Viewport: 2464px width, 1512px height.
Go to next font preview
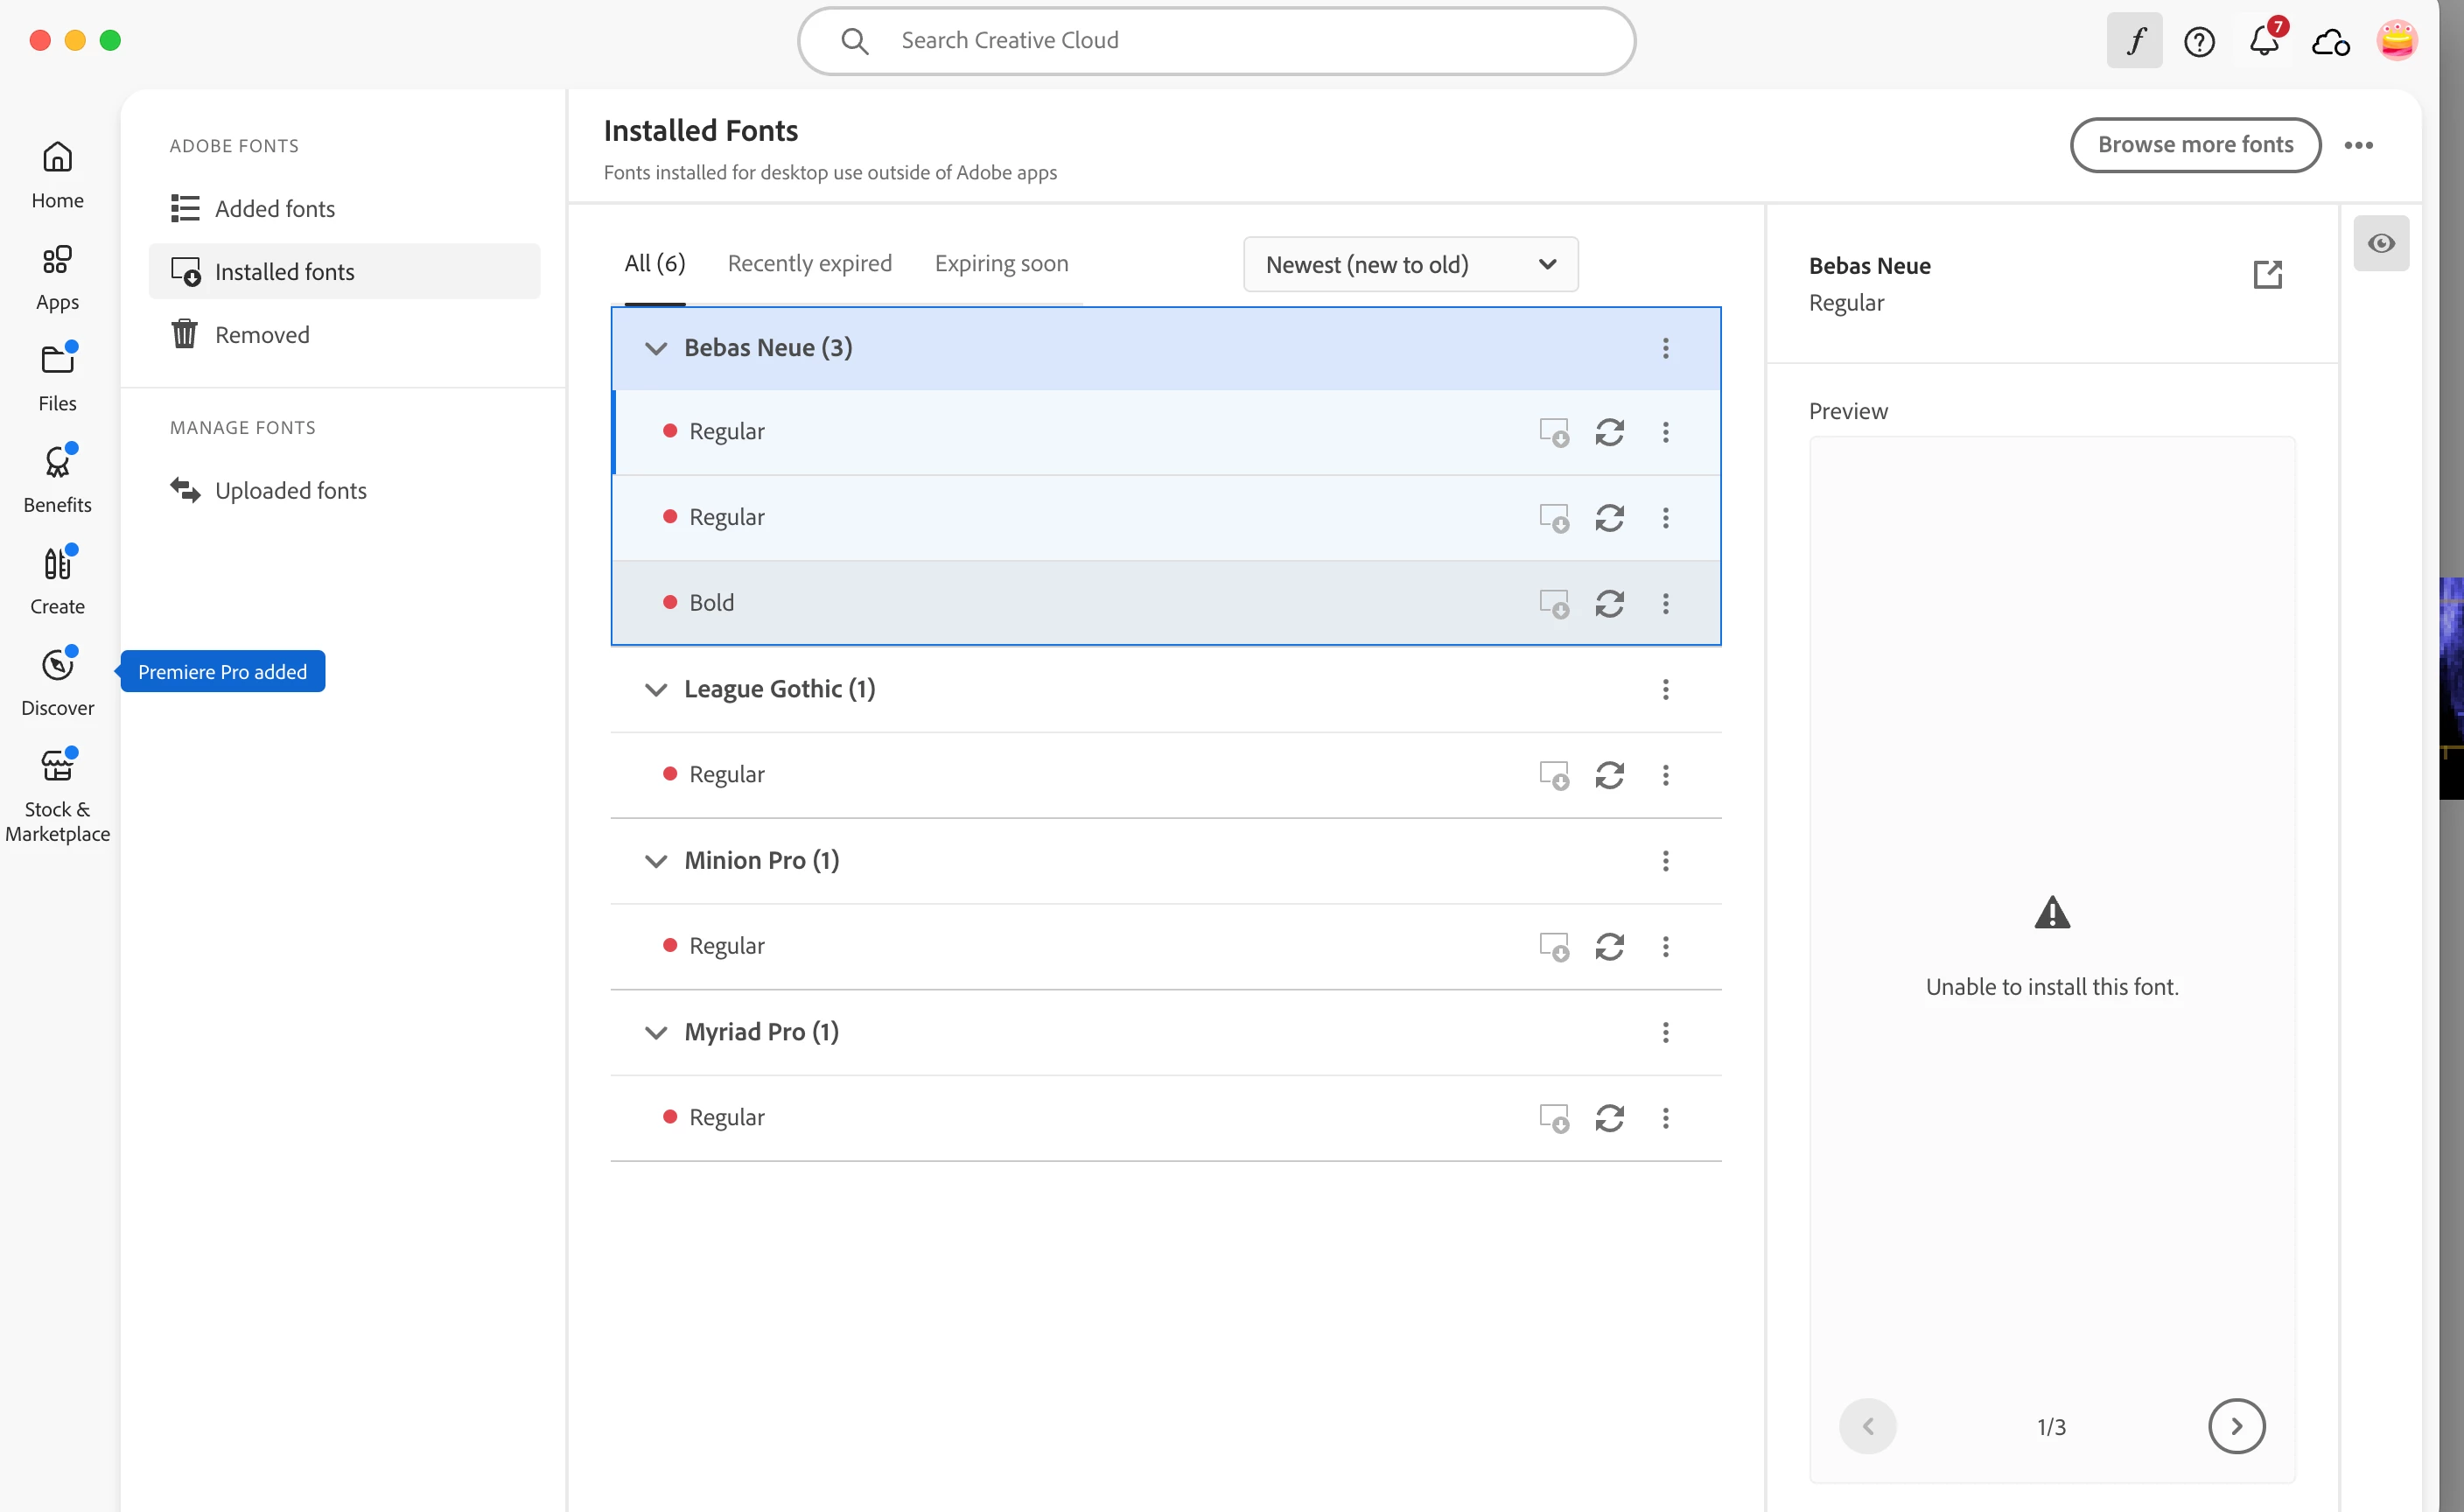click(x=2236, y=1425)
